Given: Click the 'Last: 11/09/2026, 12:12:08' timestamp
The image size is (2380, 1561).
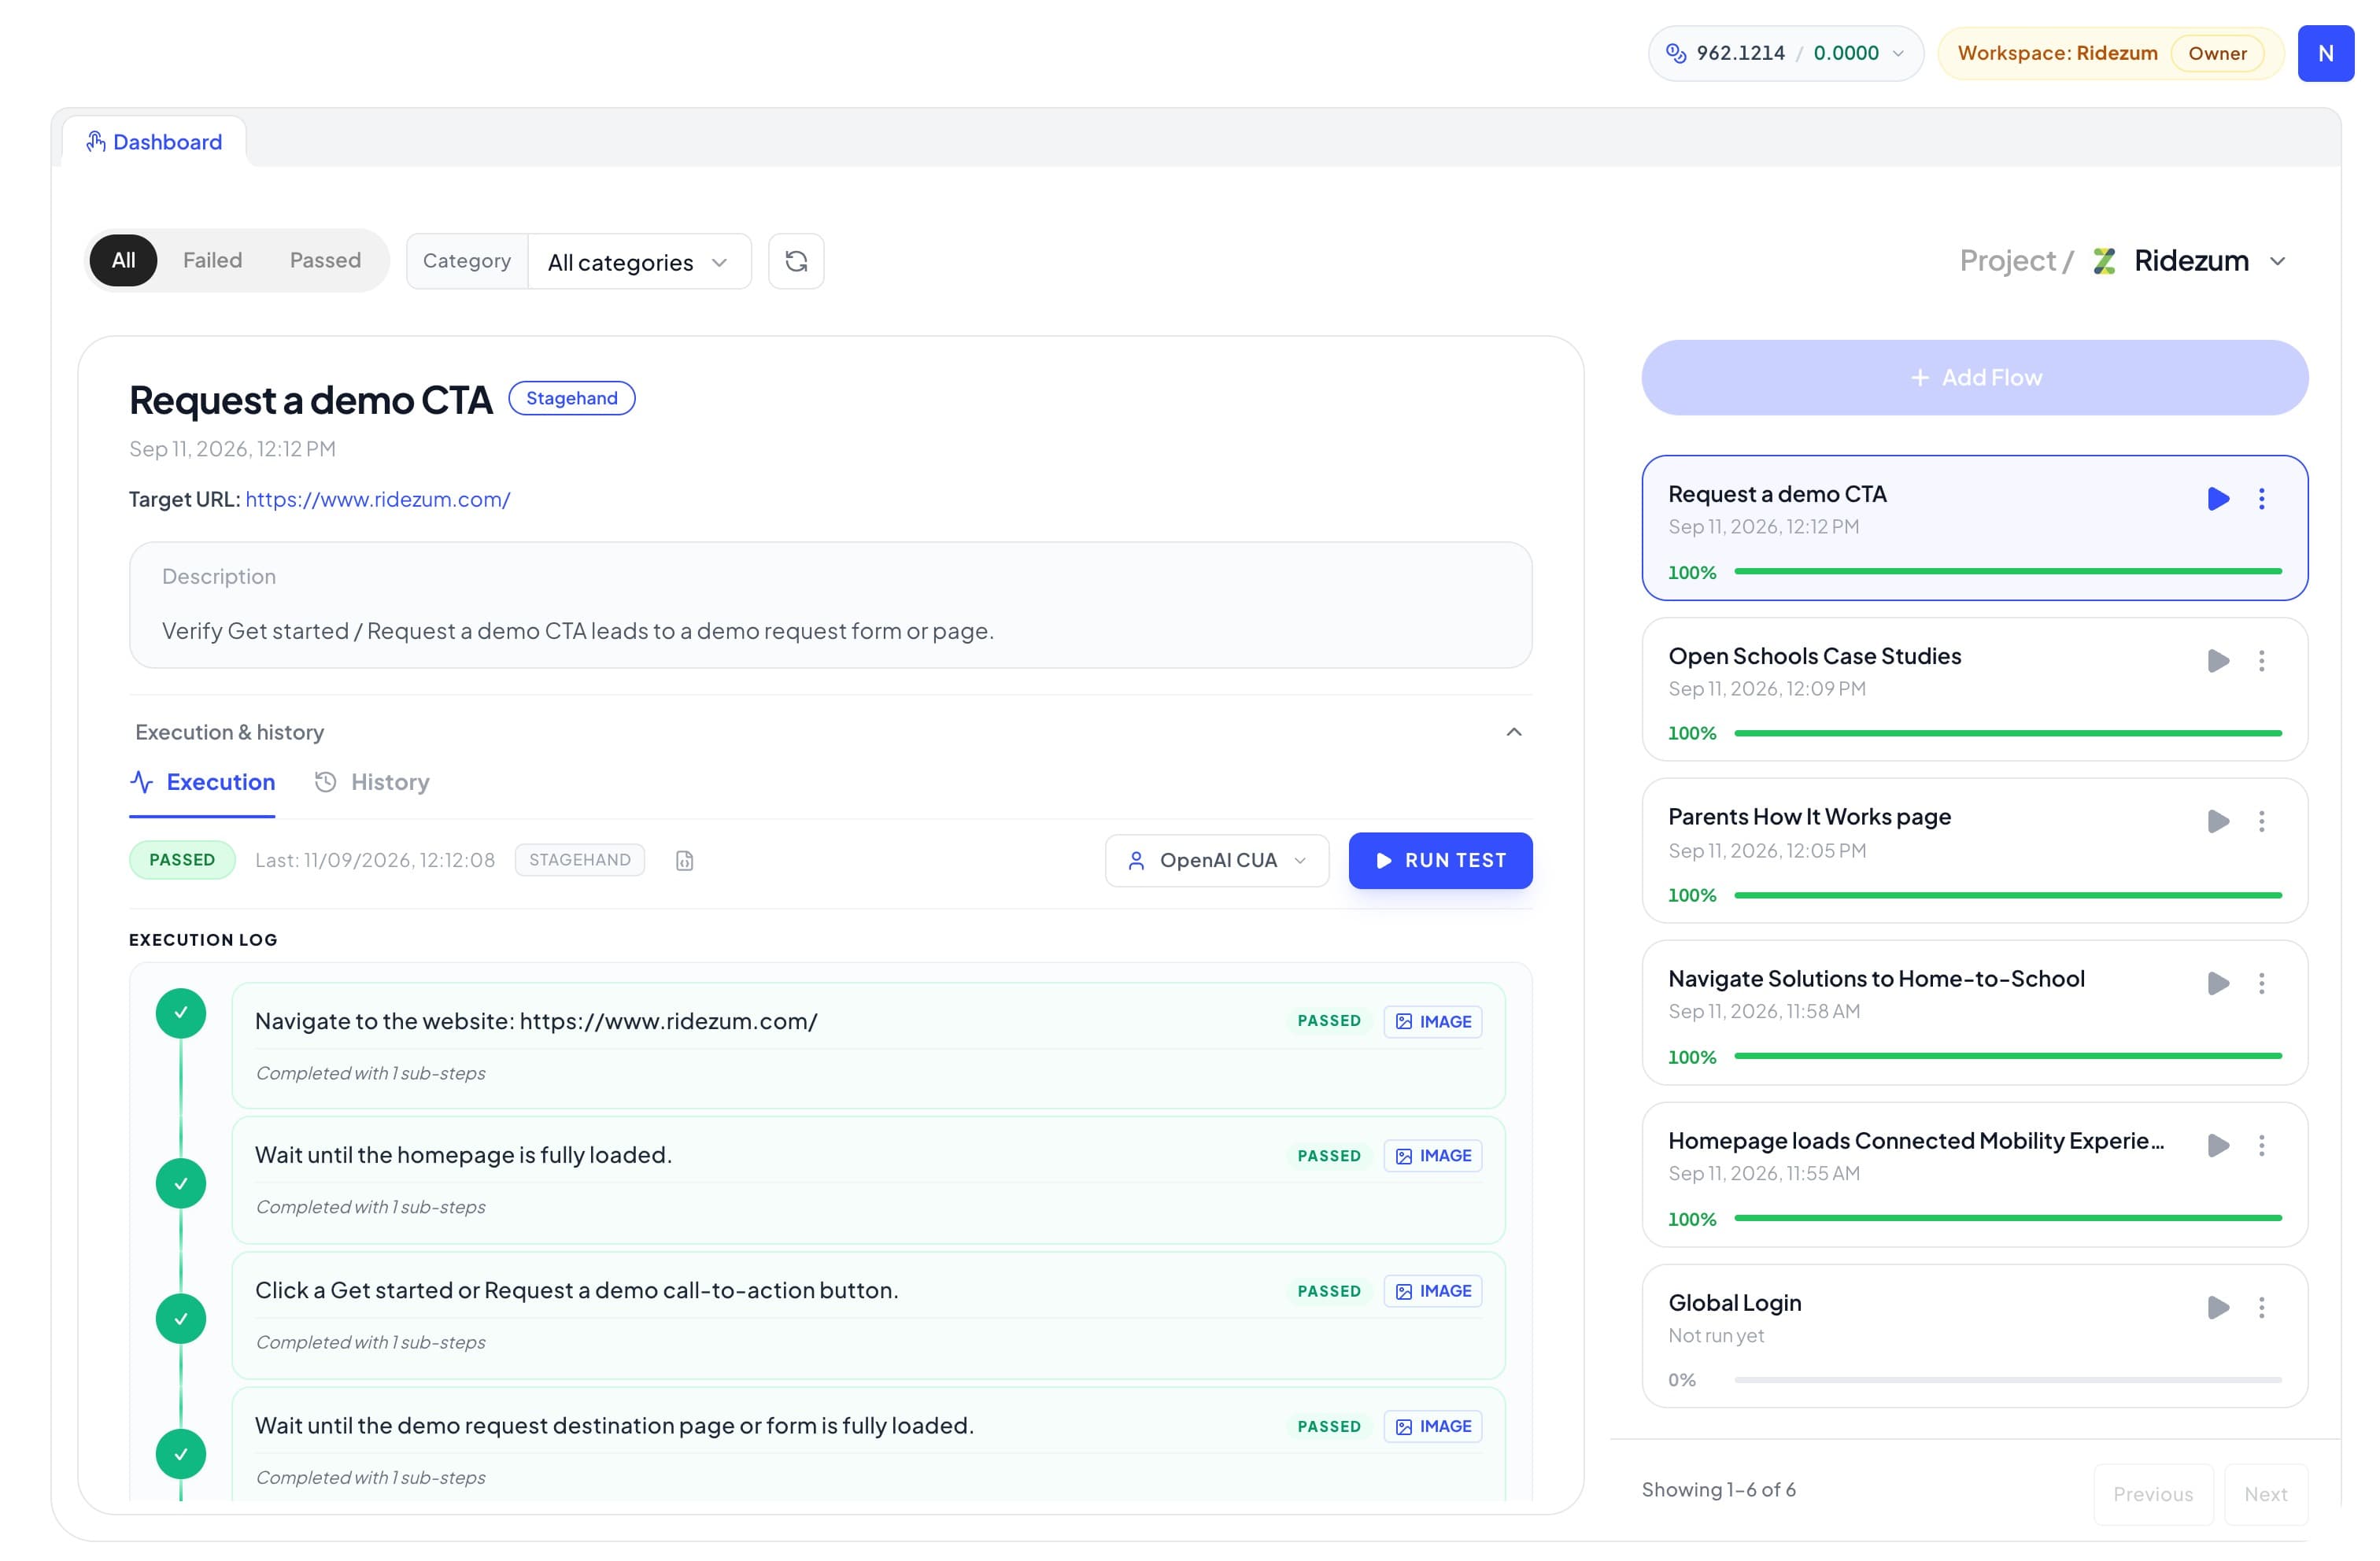Looking at the screenshot, I should pyautogui.click(x=375, y=860).
